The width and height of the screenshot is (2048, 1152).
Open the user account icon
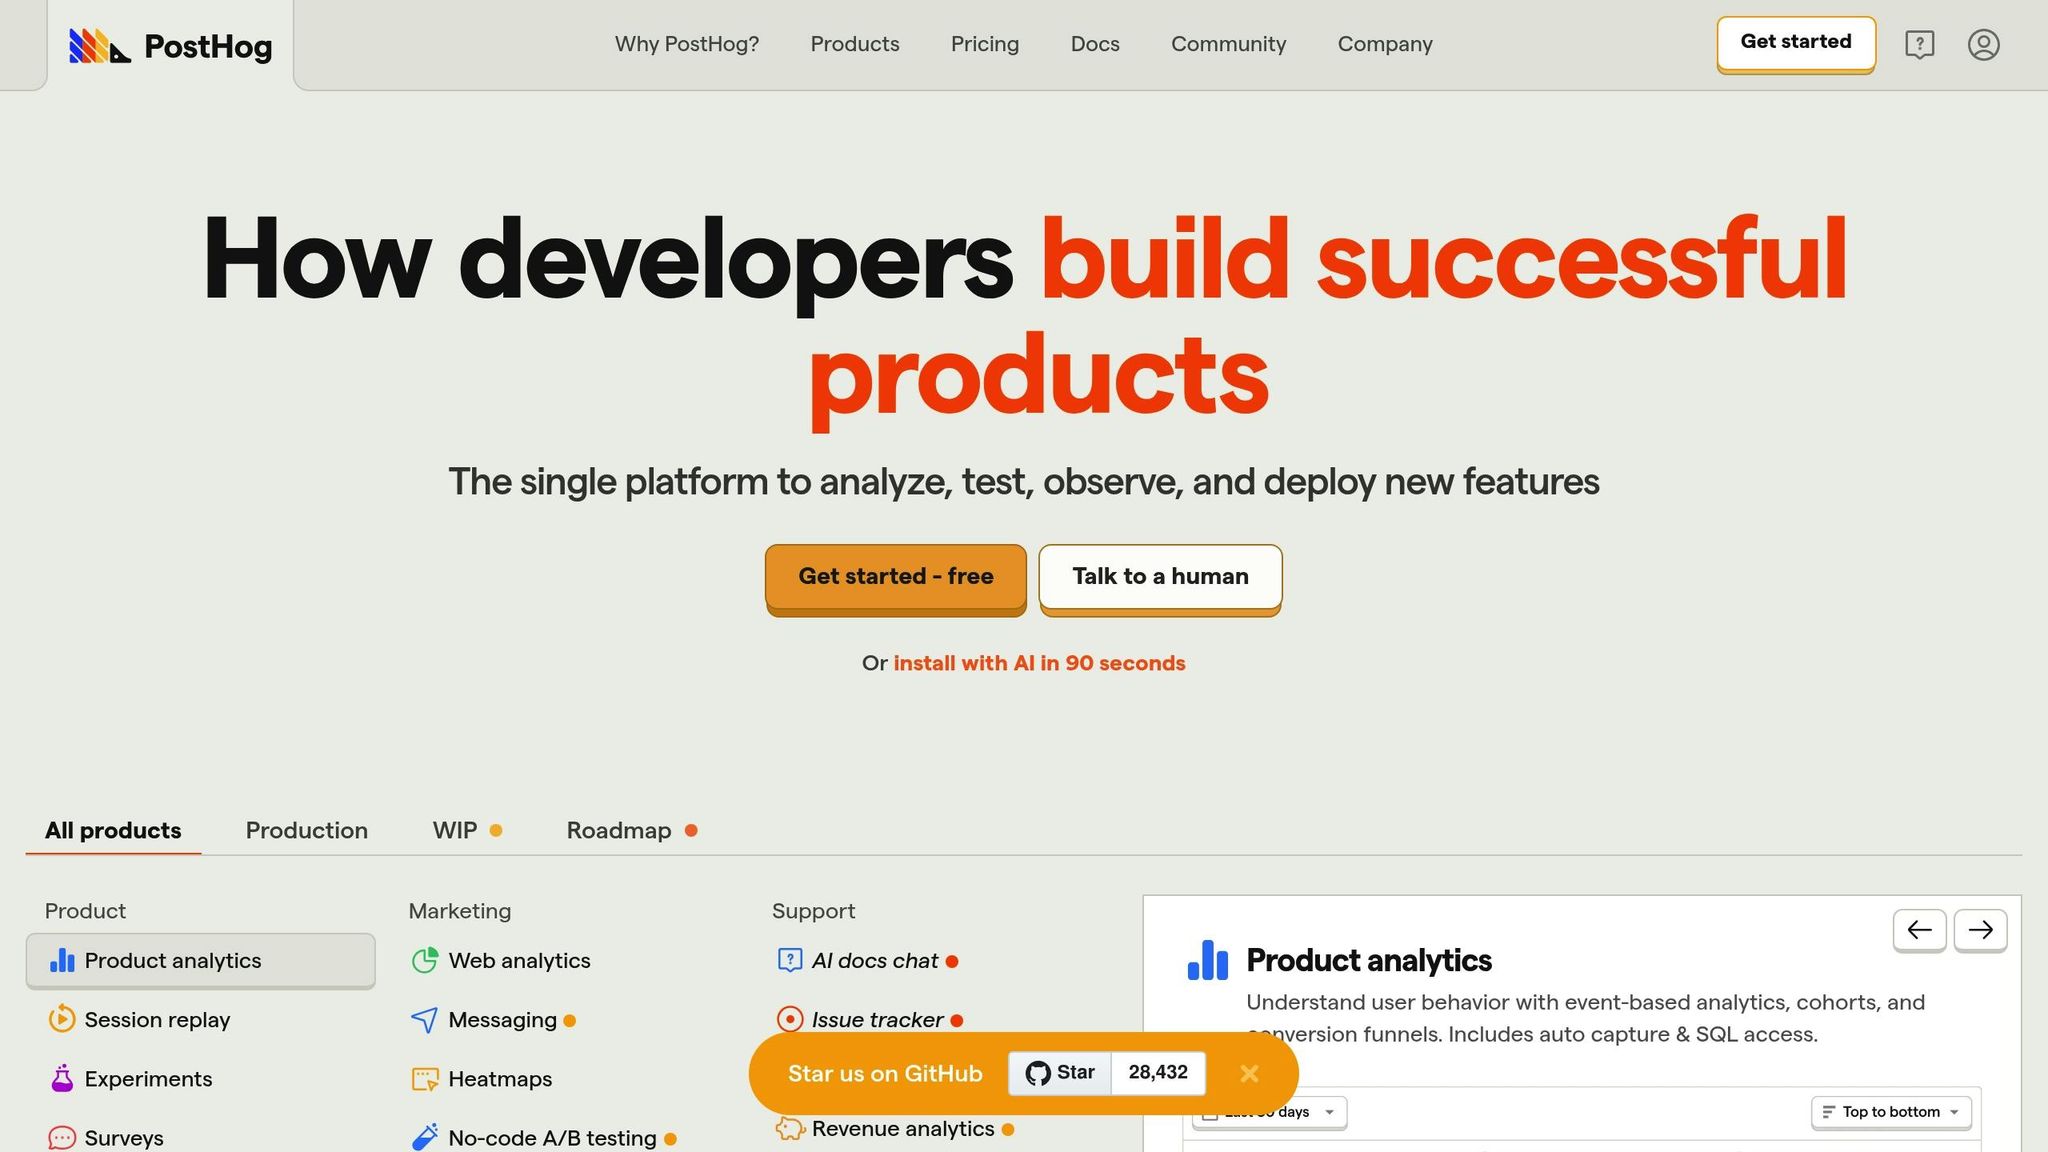tap(1983, 45)
